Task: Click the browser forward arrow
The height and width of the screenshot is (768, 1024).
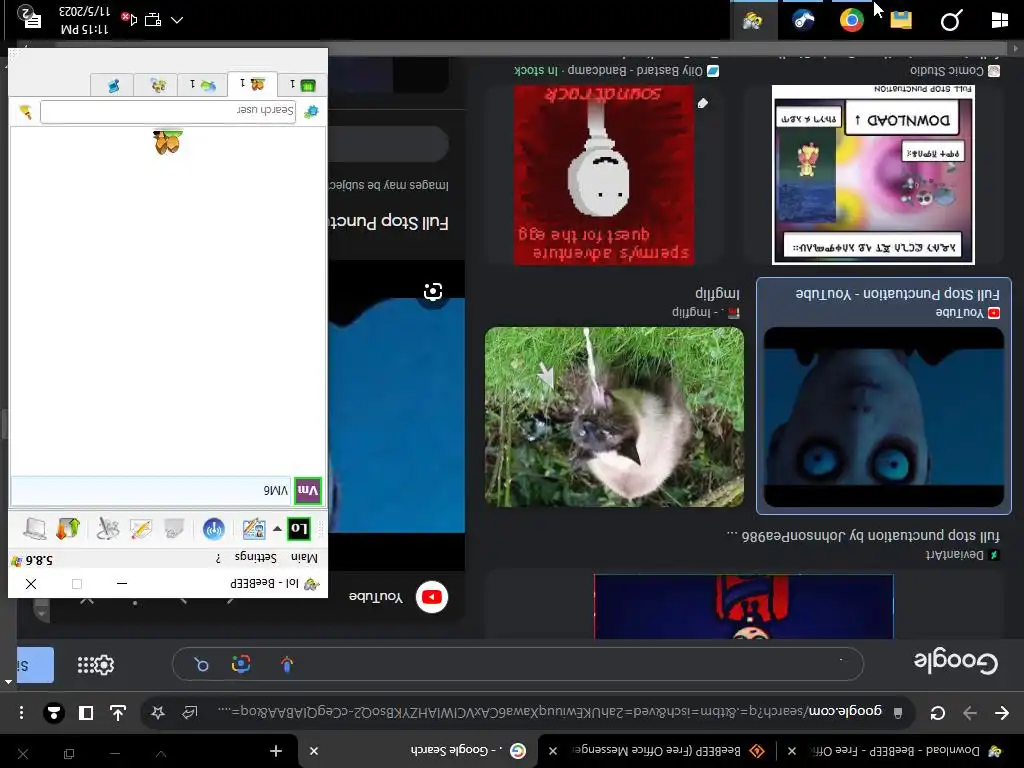Action: (970, 712)
